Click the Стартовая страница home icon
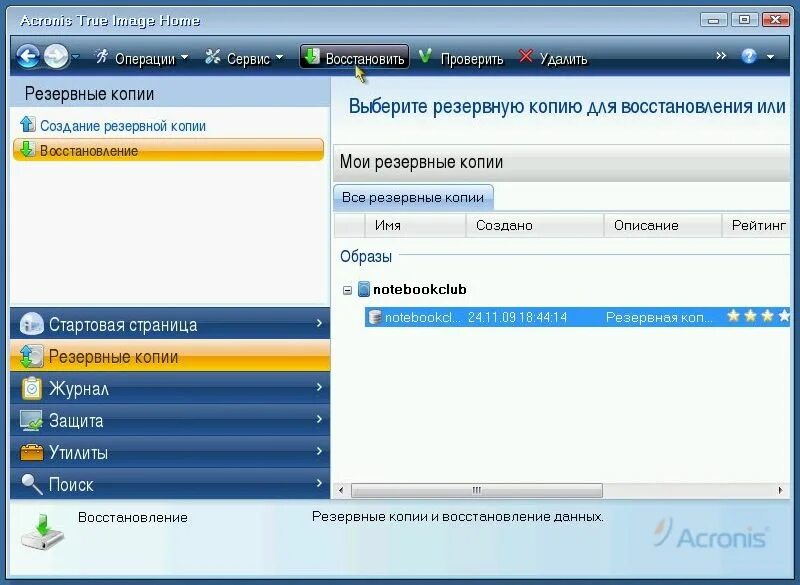 pos(31,323)
